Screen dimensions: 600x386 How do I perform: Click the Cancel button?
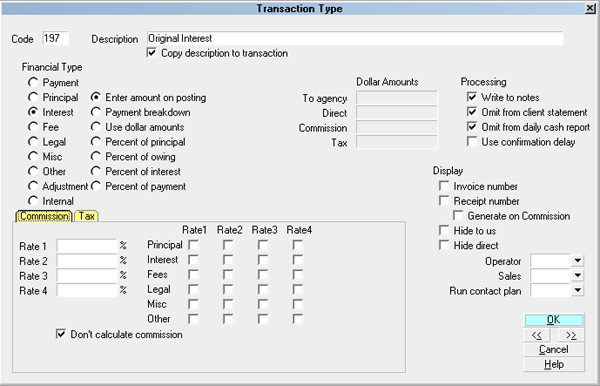(x=554, y=349)
